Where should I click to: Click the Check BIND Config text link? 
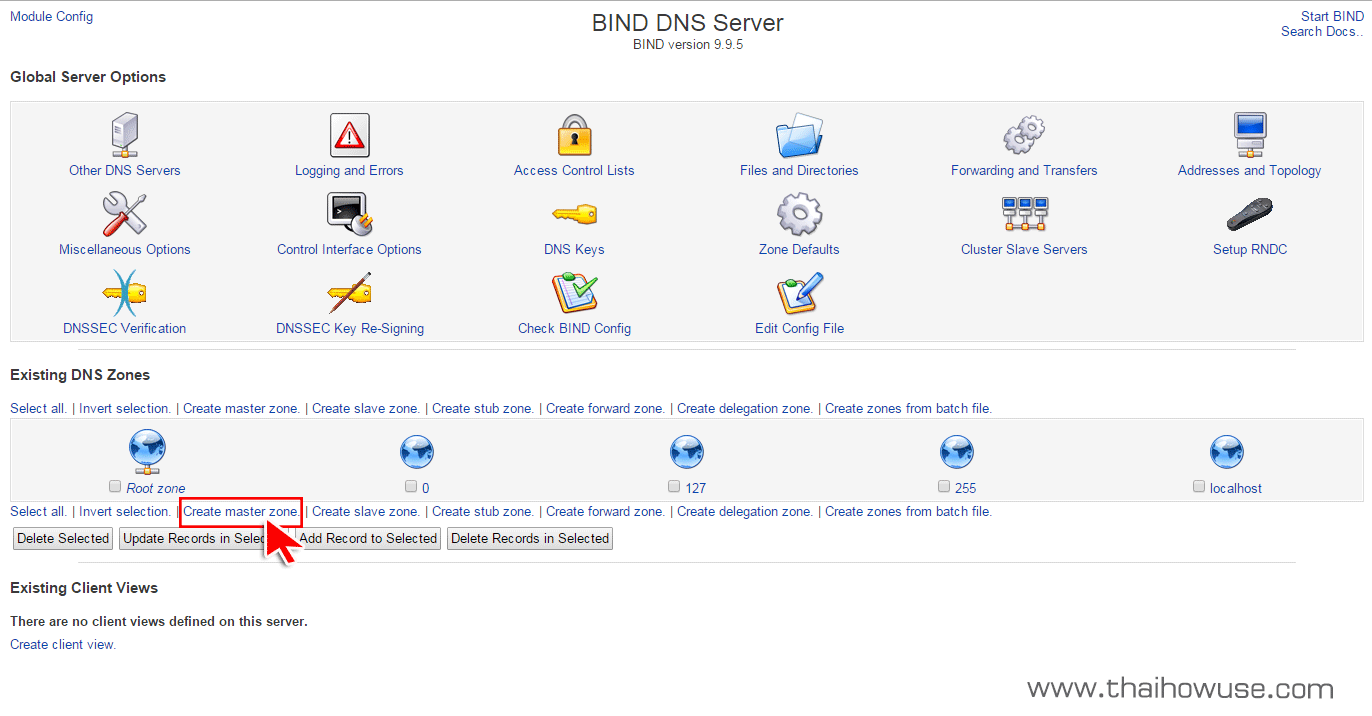[574, 329]
